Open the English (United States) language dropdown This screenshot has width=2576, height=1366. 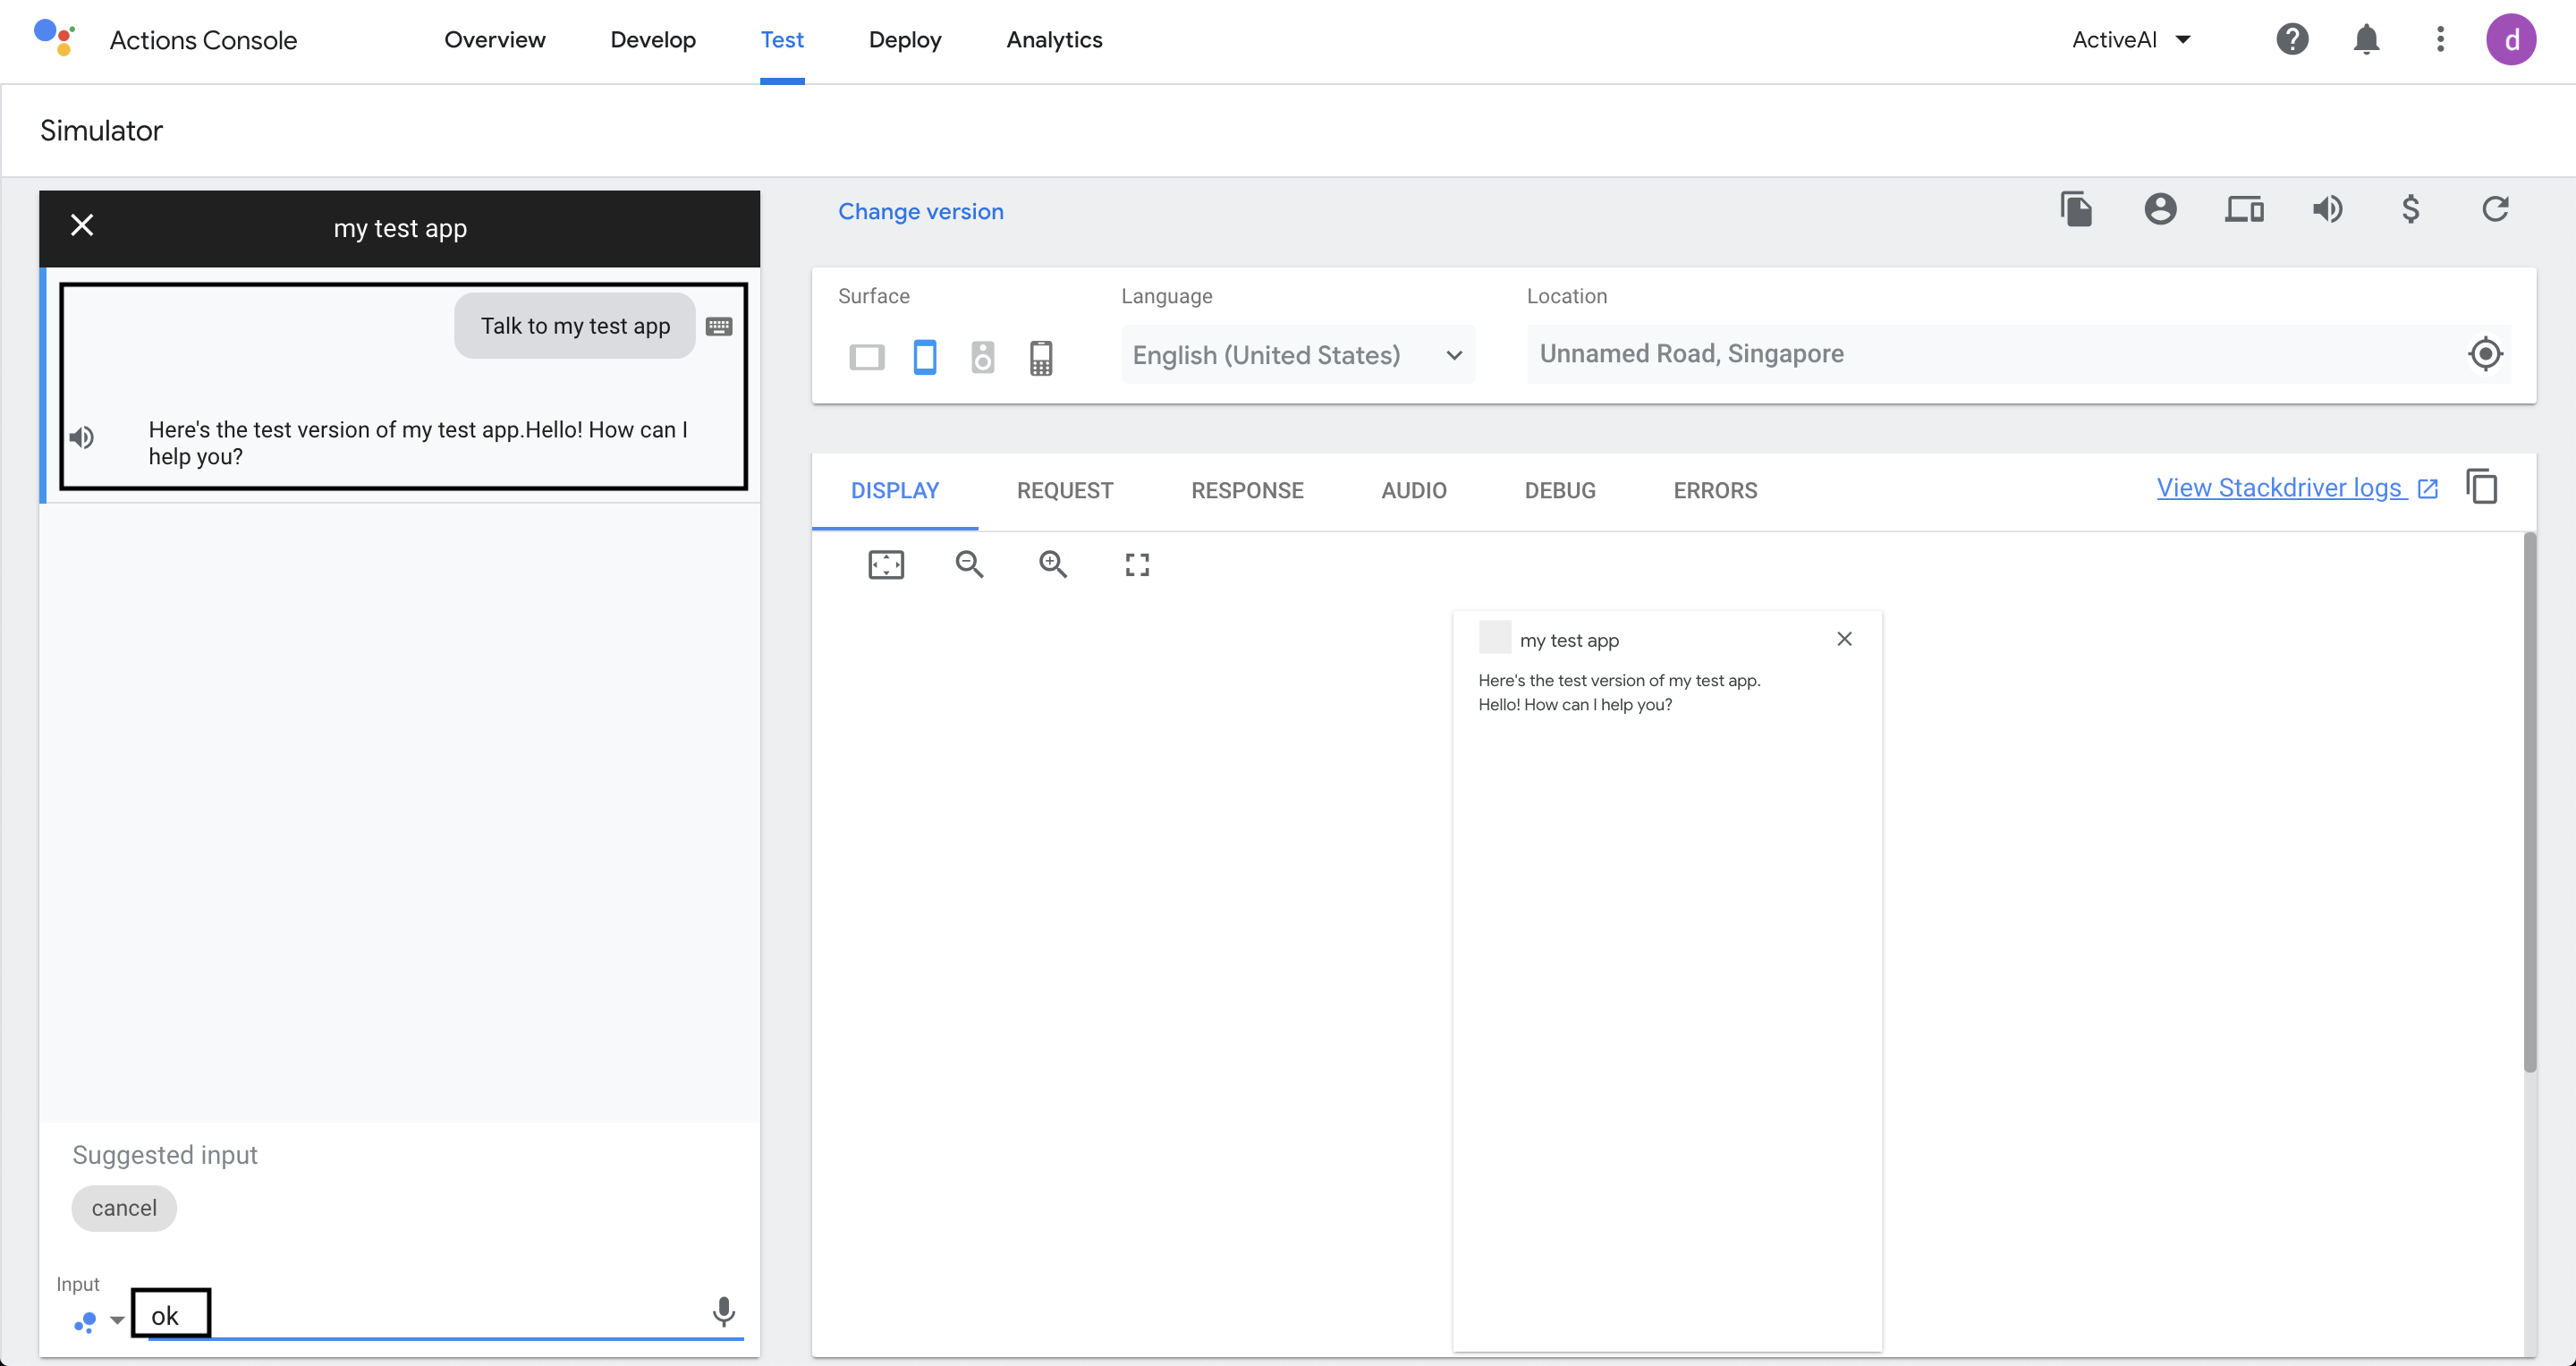coord(1297,354)
